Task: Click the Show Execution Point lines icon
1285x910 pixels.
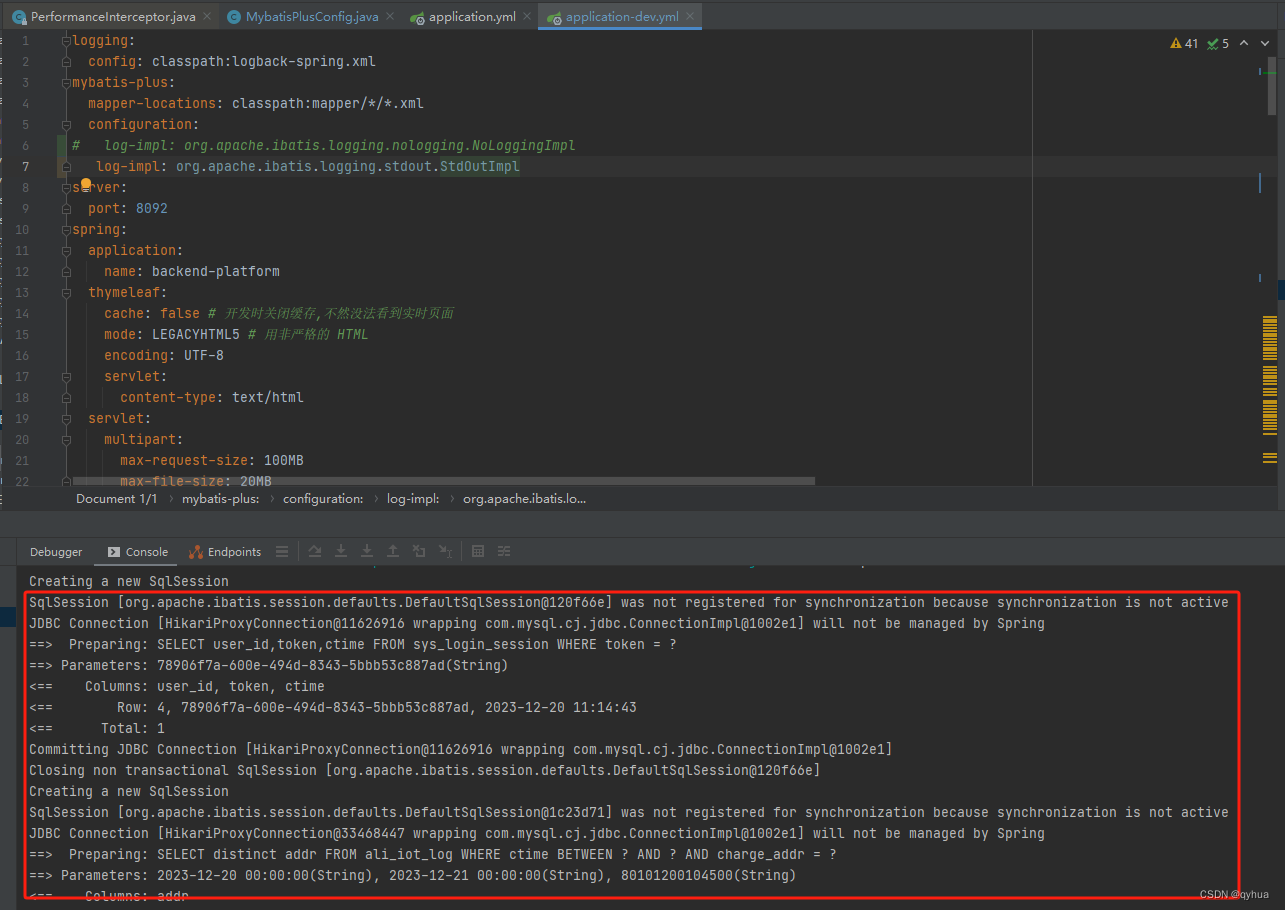Action: point(282,552)
